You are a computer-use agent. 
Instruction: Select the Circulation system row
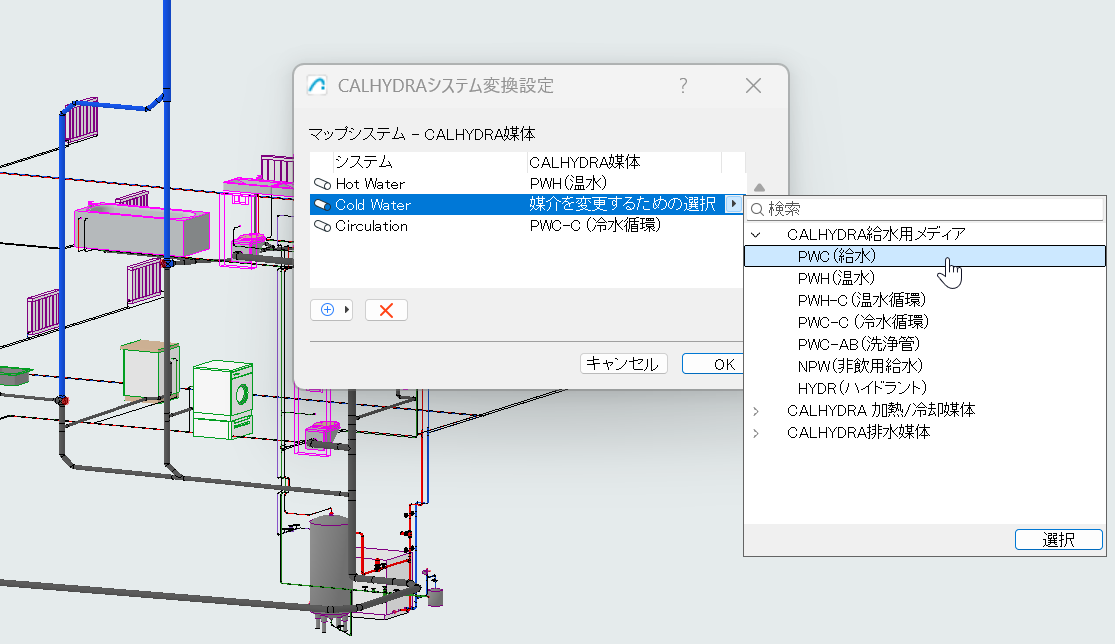526,226
